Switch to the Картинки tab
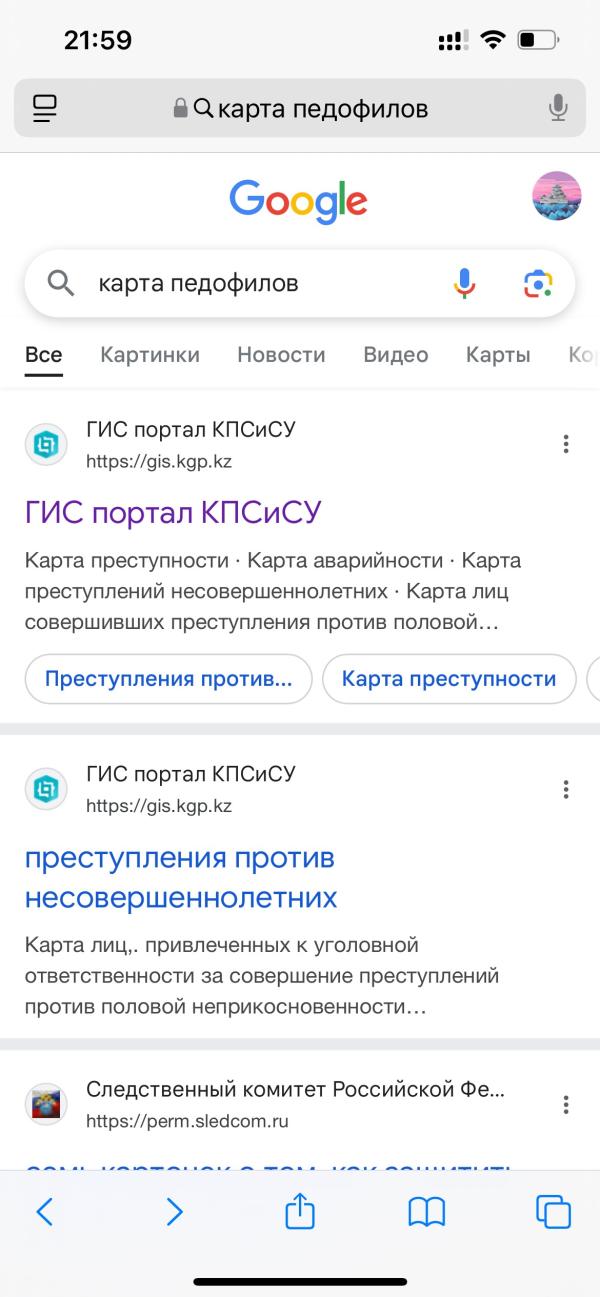 (150, 355)
